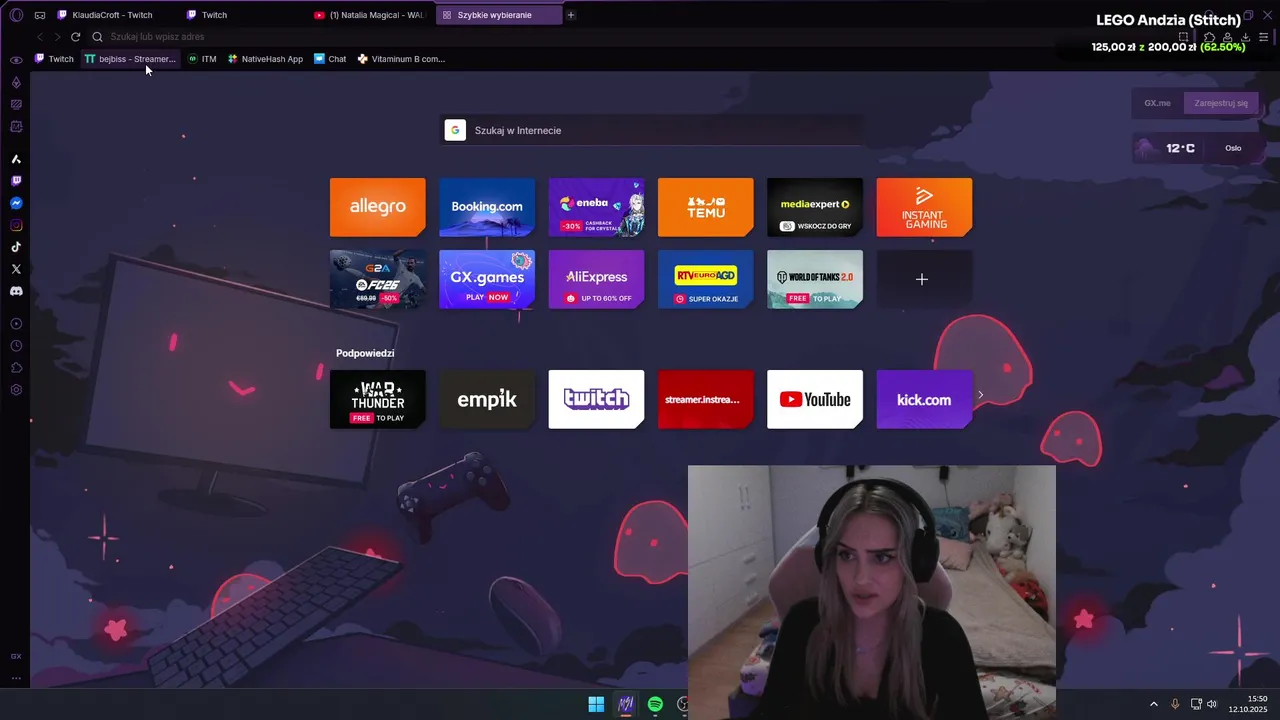Screen dimensions: 1280x720
Task: Open Settings gear in the sidebar
Action: 16,390
